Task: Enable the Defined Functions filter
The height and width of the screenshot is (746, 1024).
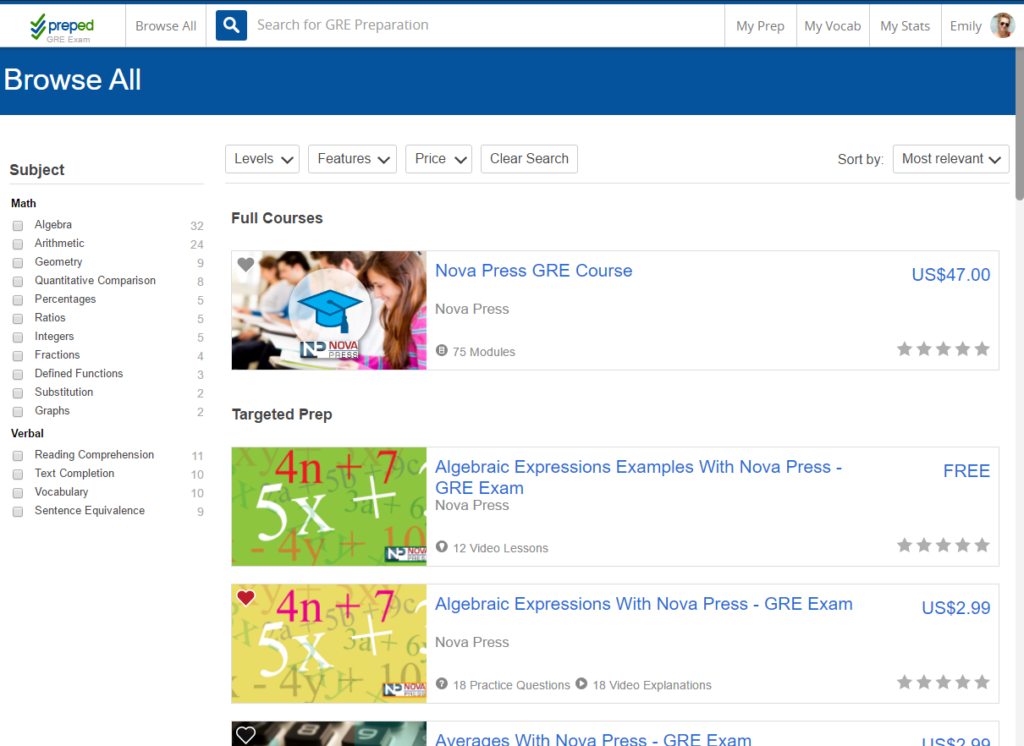Action: pos(18,374)
